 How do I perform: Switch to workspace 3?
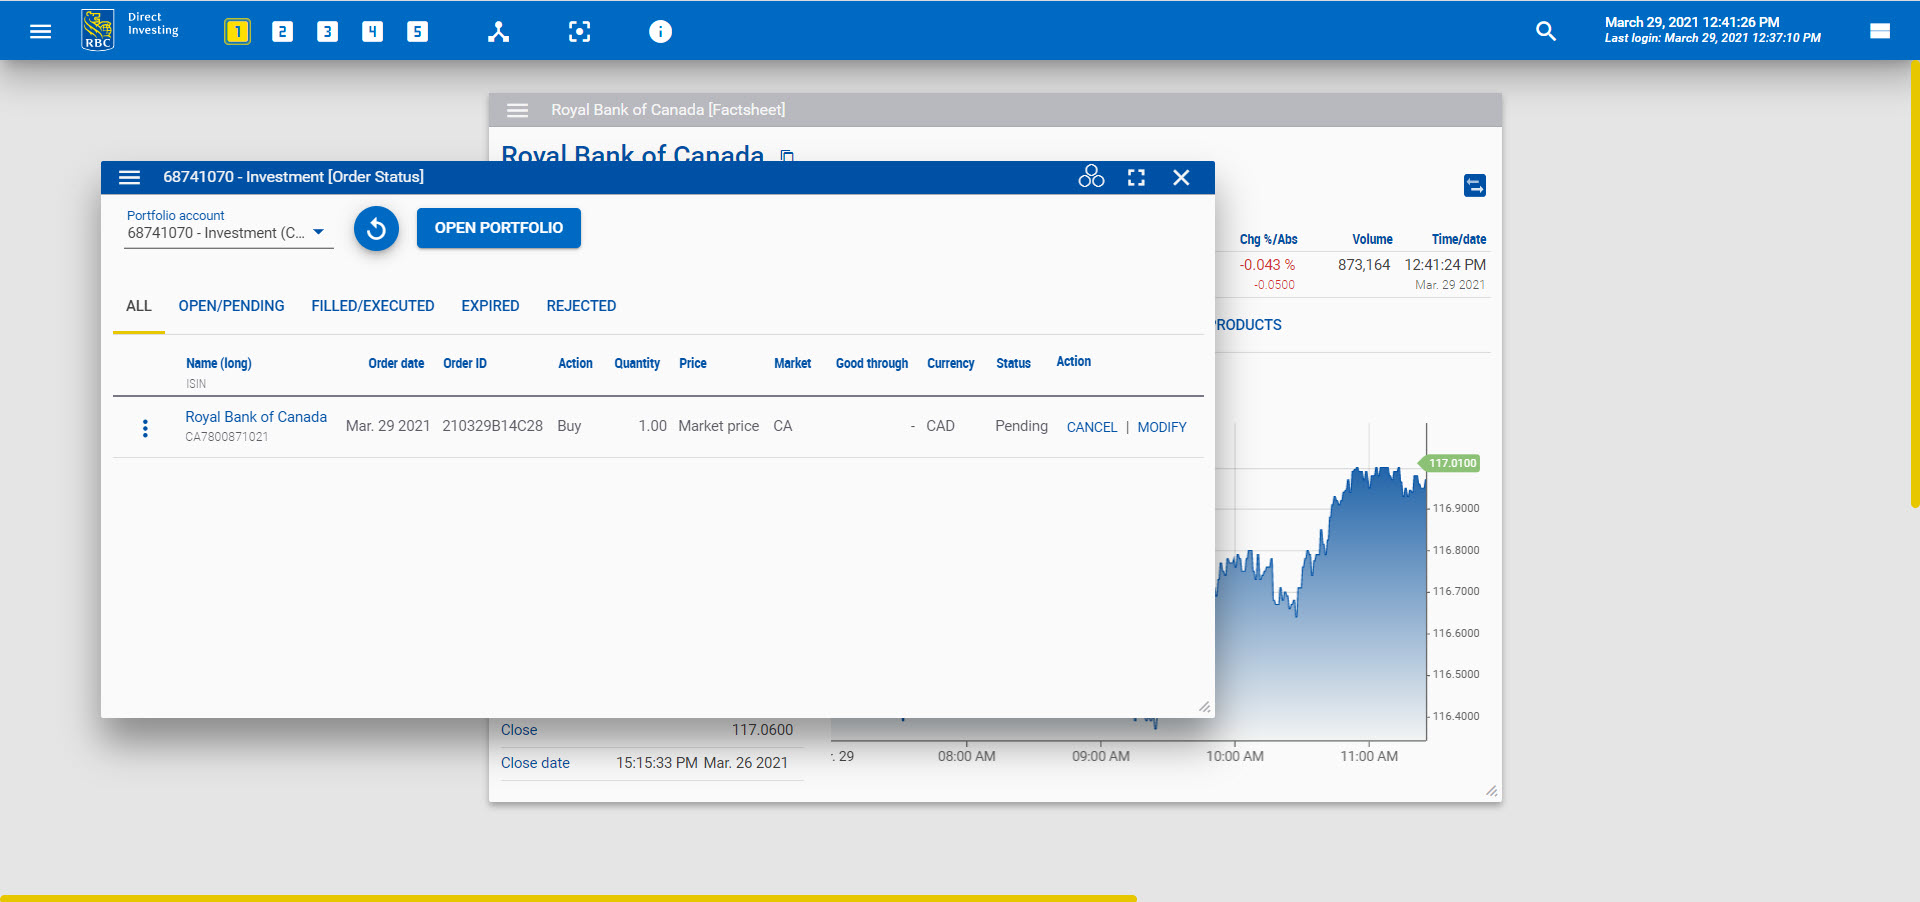click(327, 31)
